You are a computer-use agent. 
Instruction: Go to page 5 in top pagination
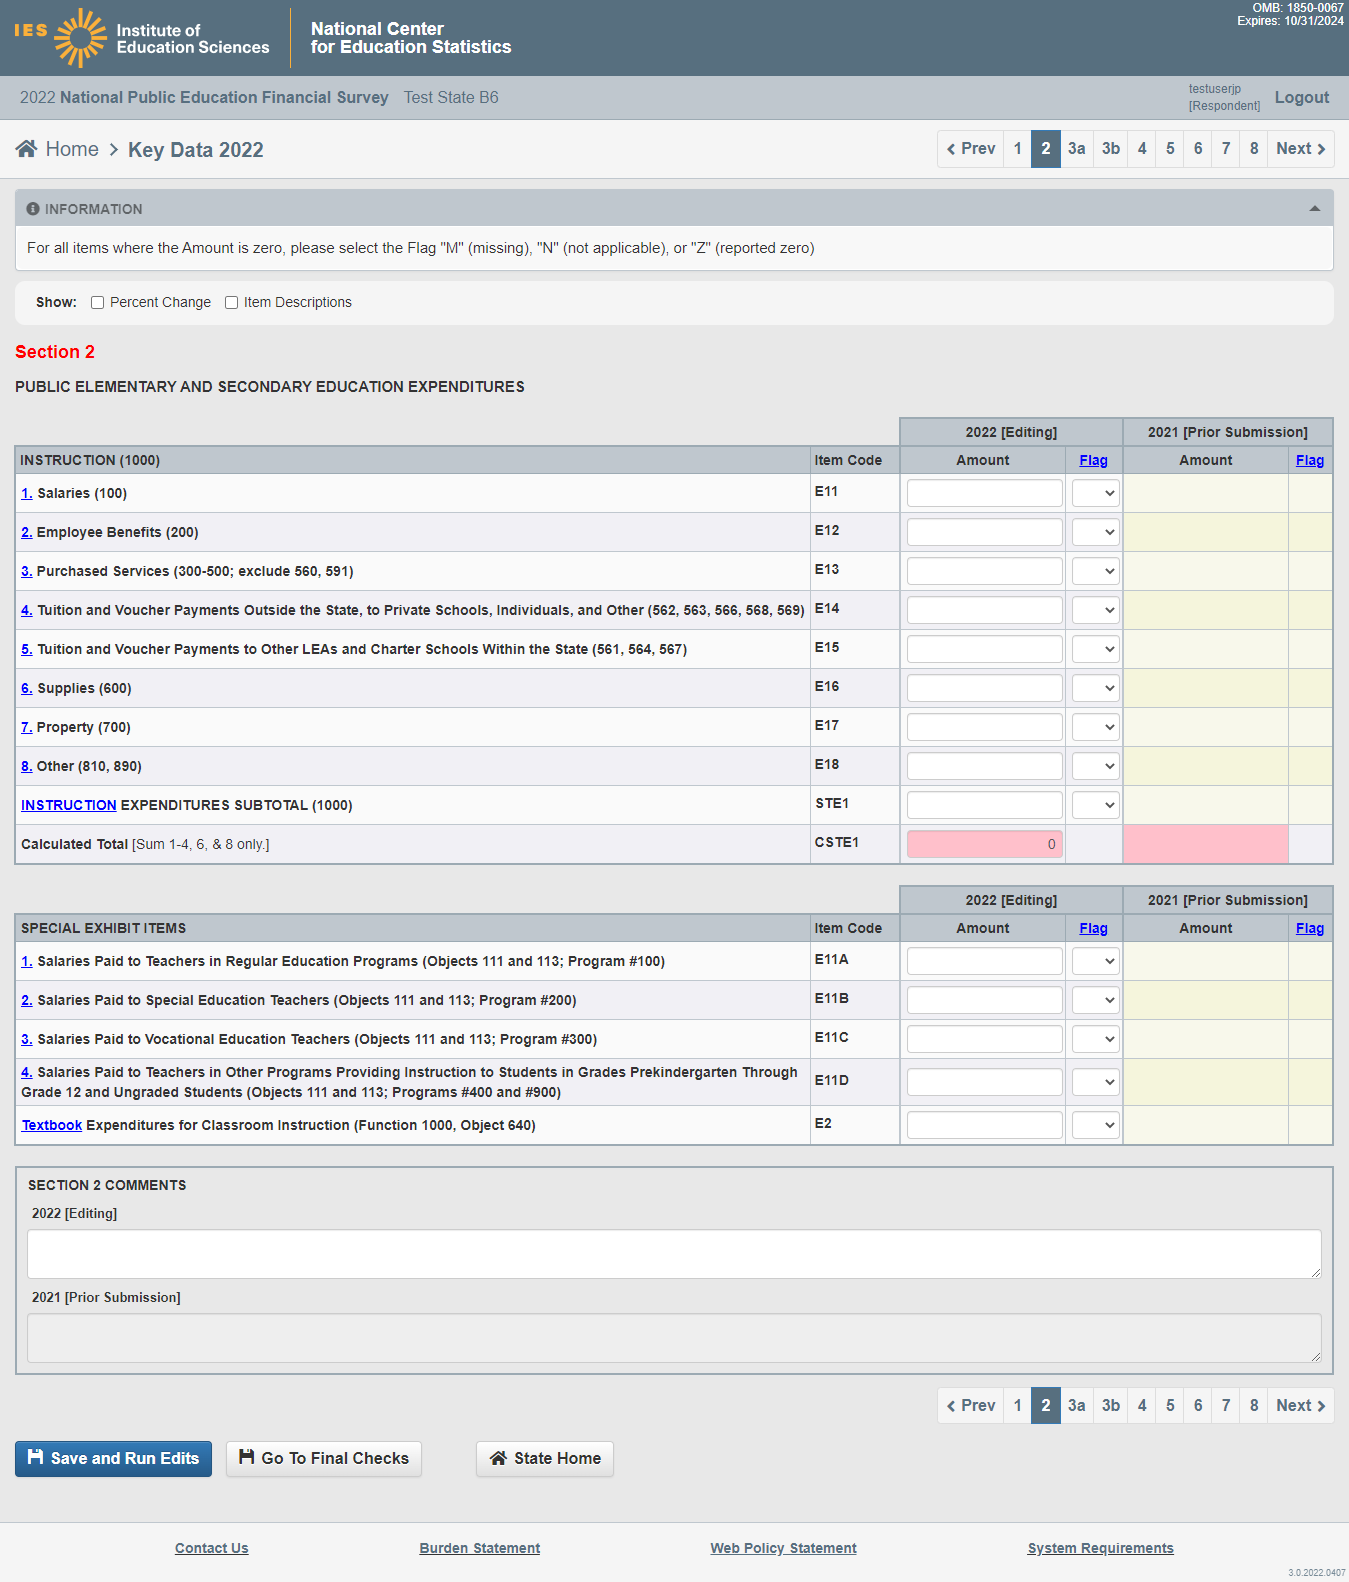(1170, 149)
